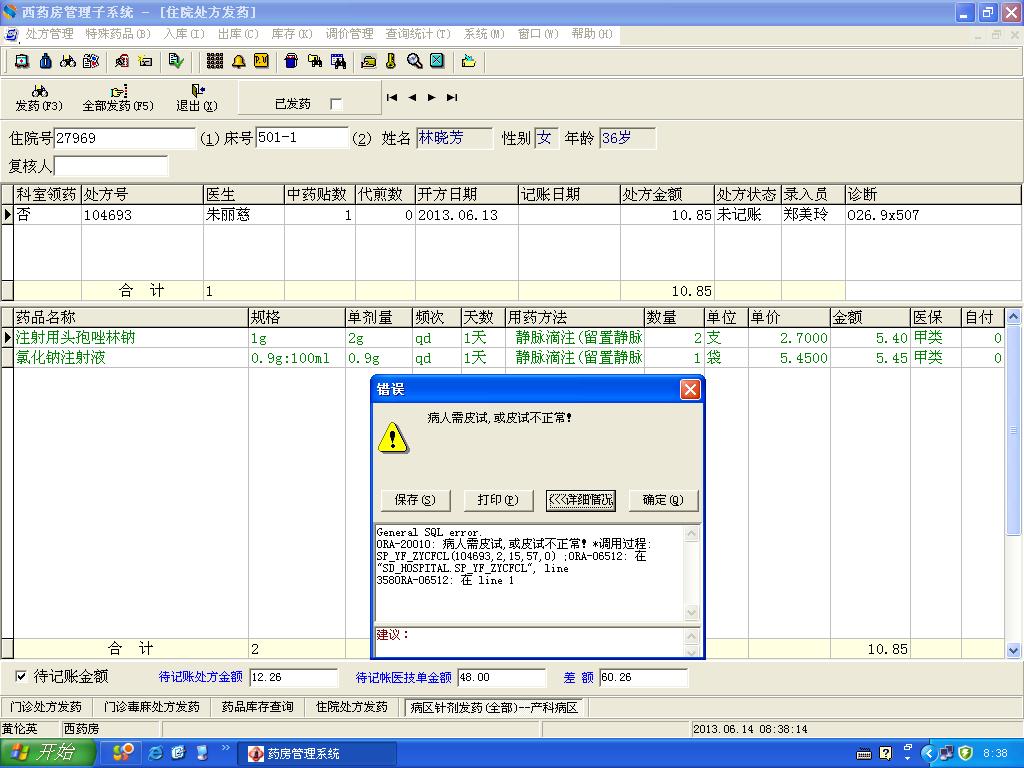Click the document with green checkmark icon
Image resolution: width=1024 pixels, height=768 pixels.
coord(176,61)
